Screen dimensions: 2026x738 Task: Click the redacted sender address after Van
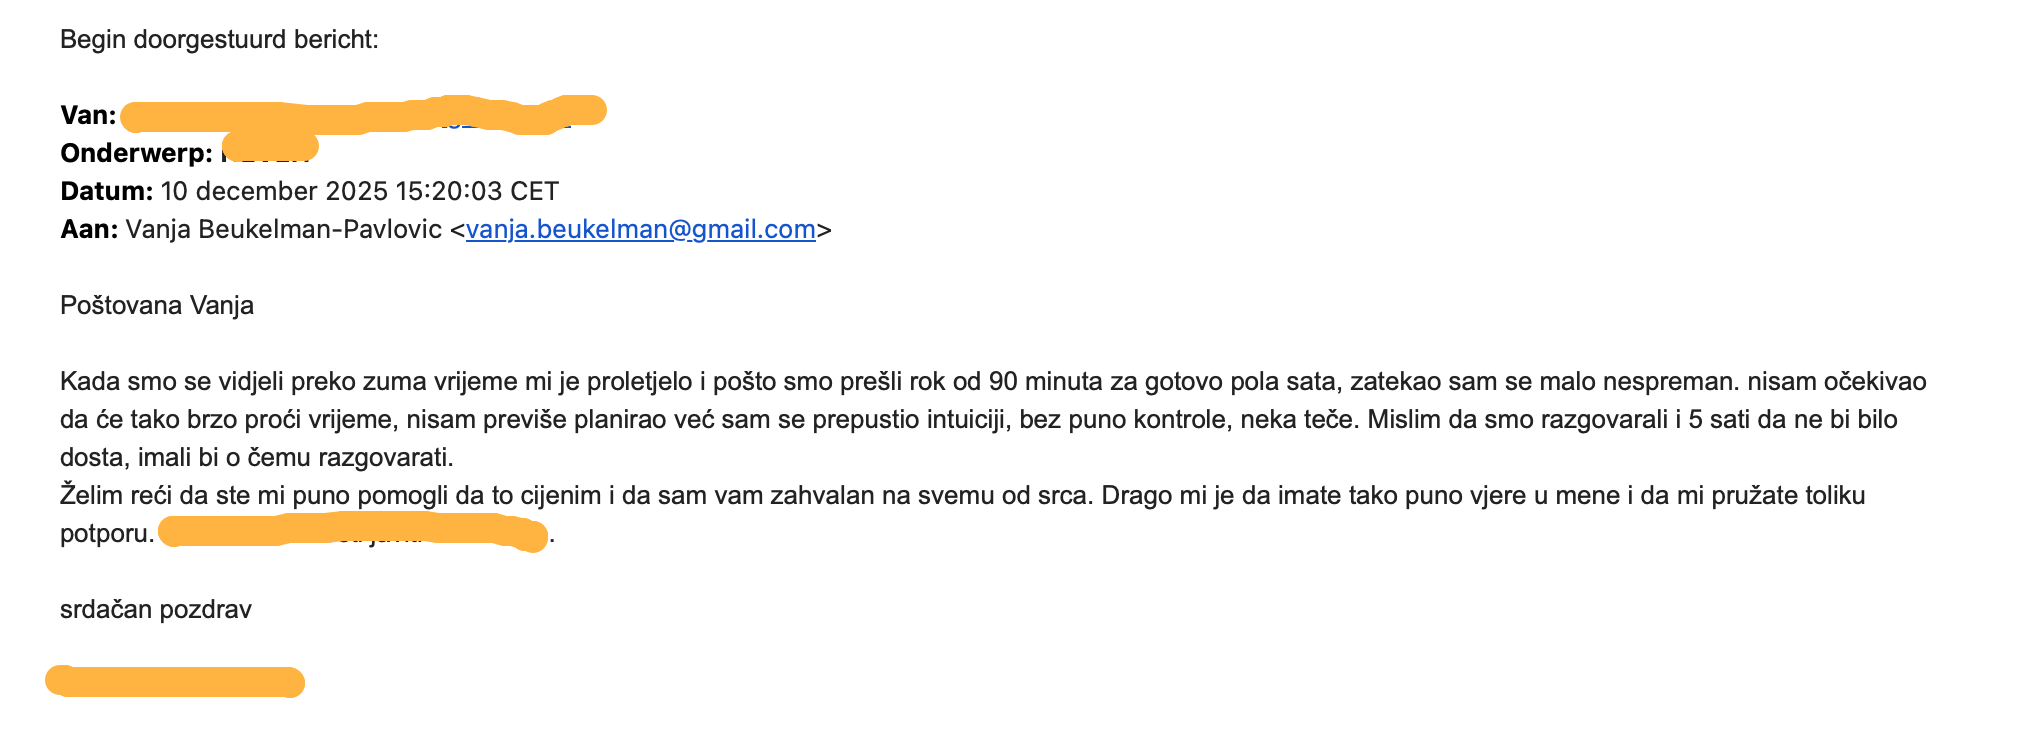tap(360, 116)
